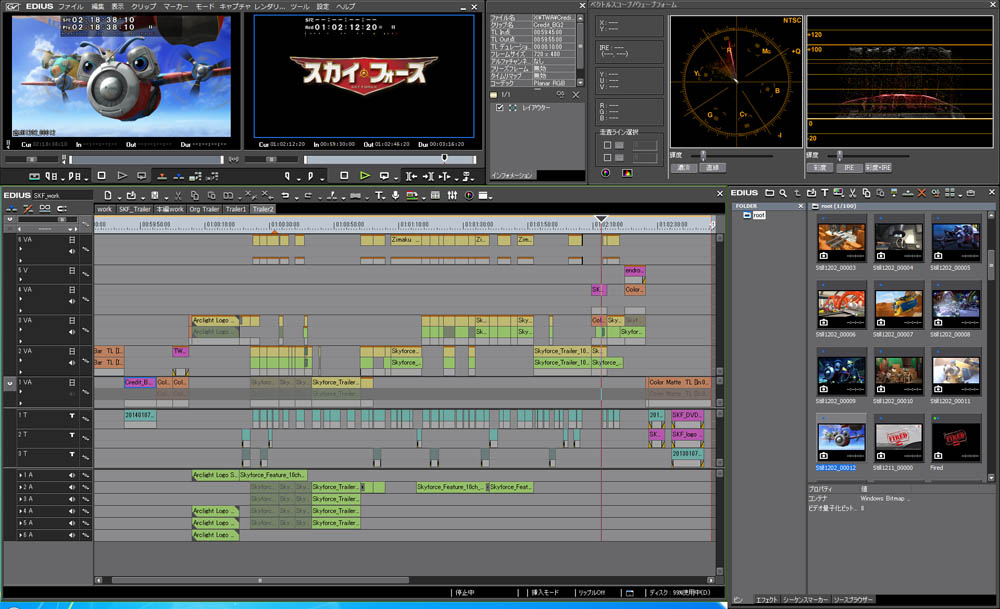Open the マーカー menu
1000x609 pixels.
175,6
